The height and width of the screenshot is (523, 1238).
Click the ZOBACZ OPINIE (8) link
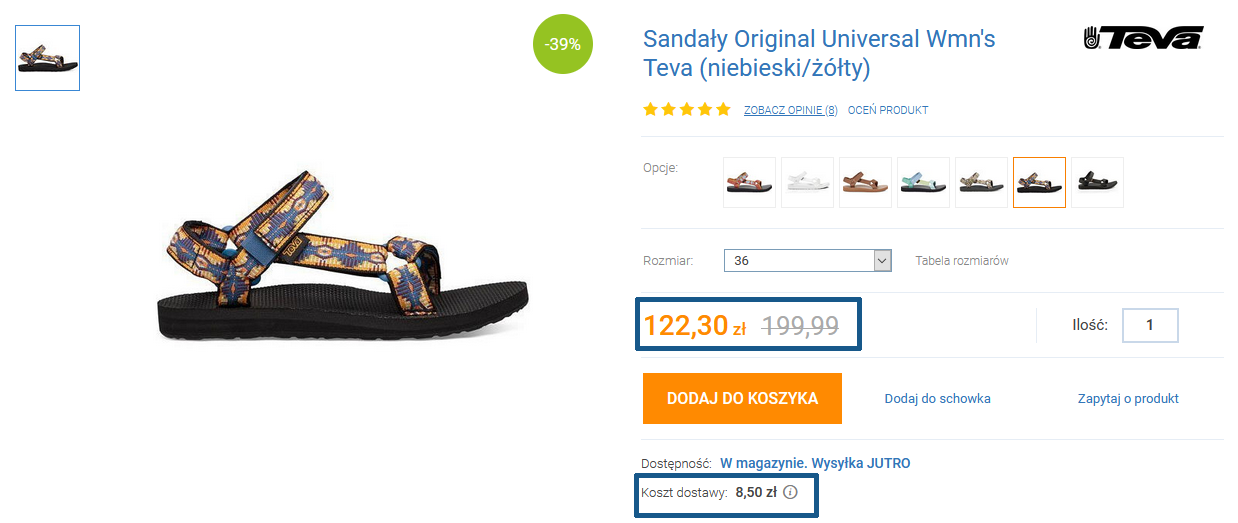[790, 110]
